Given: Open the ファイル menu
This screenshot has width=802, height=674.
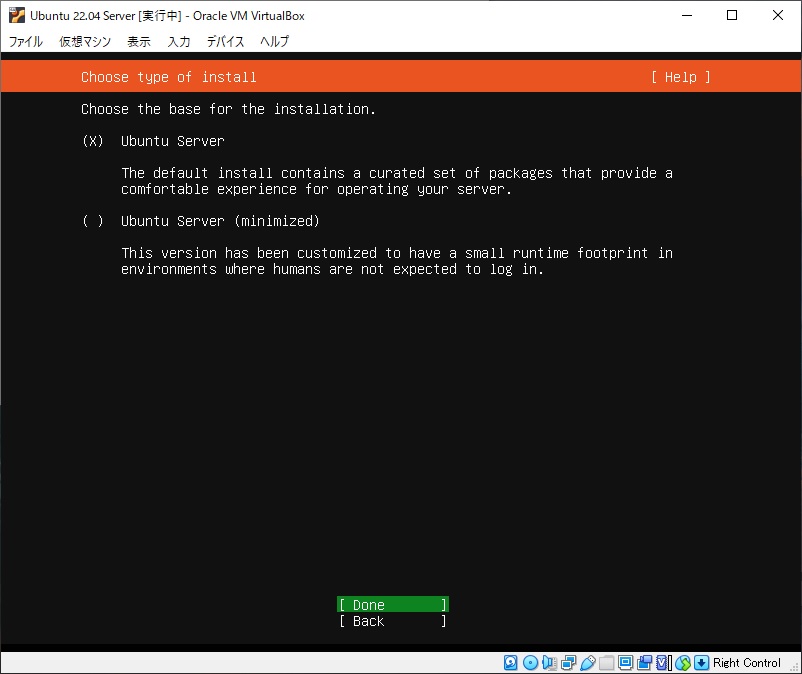Looking at the screenshot, I should pos(26,41).
